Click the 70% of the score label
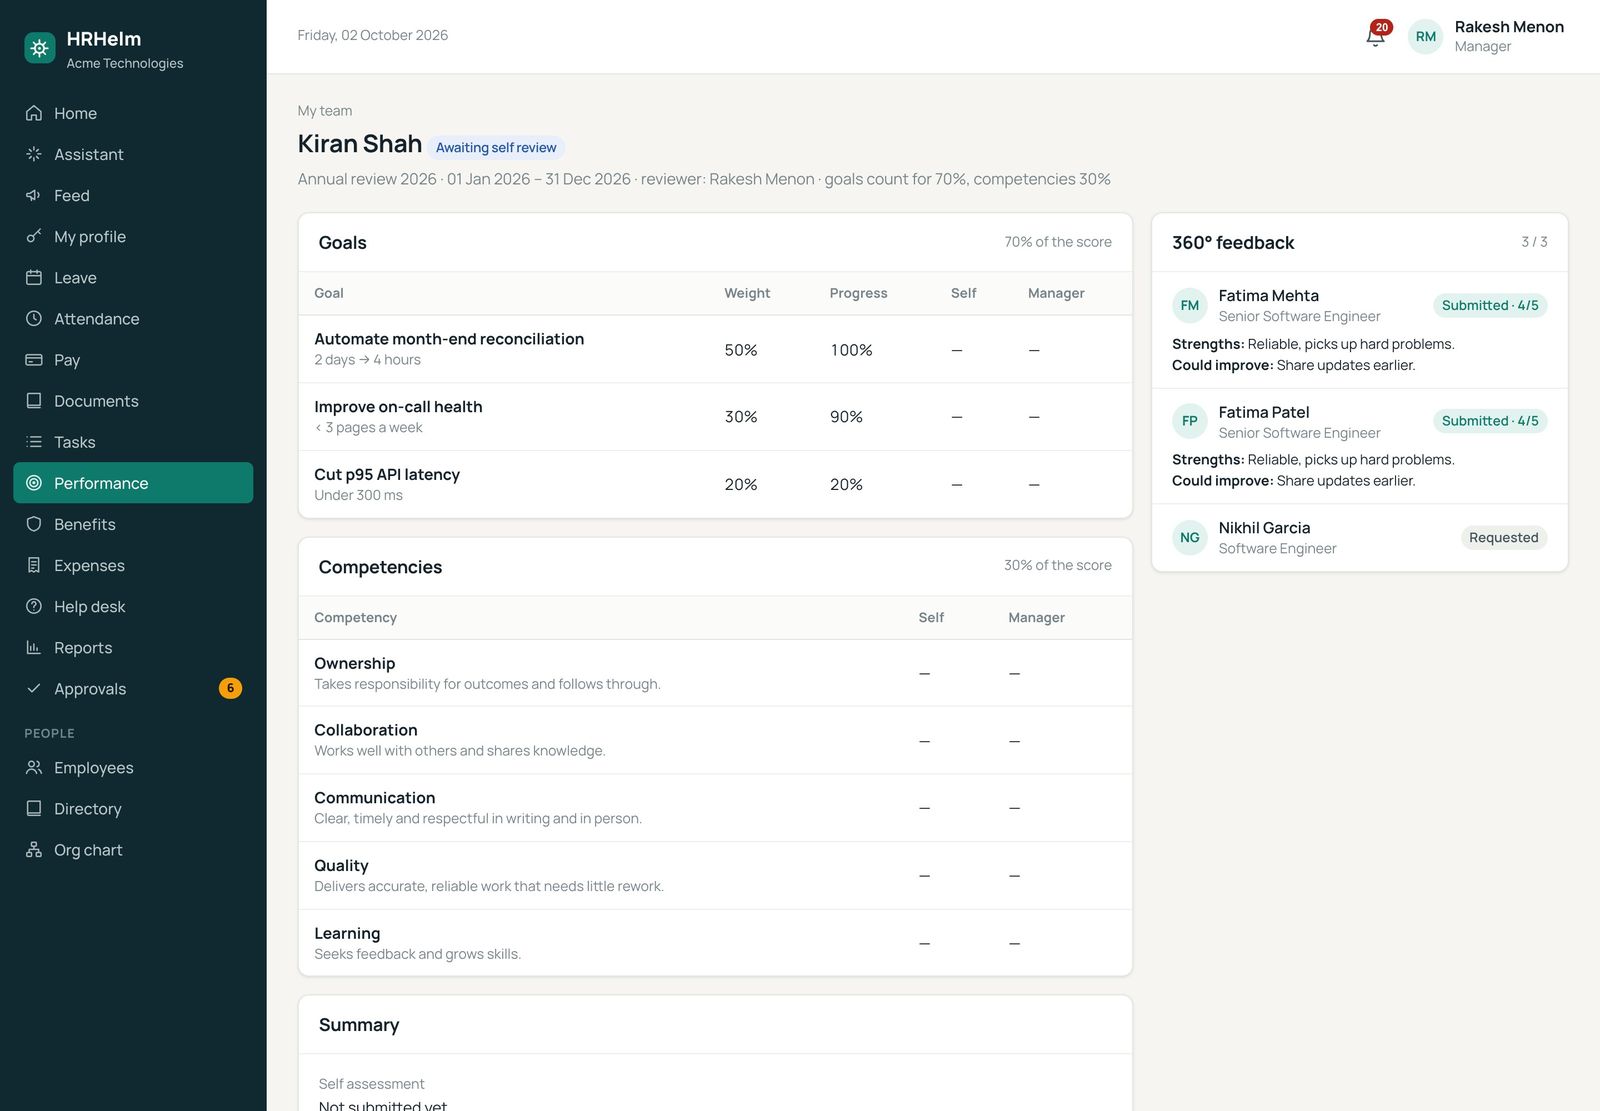The height and width of the screenshot is (1111, 1600). (x=1058, y=242)
